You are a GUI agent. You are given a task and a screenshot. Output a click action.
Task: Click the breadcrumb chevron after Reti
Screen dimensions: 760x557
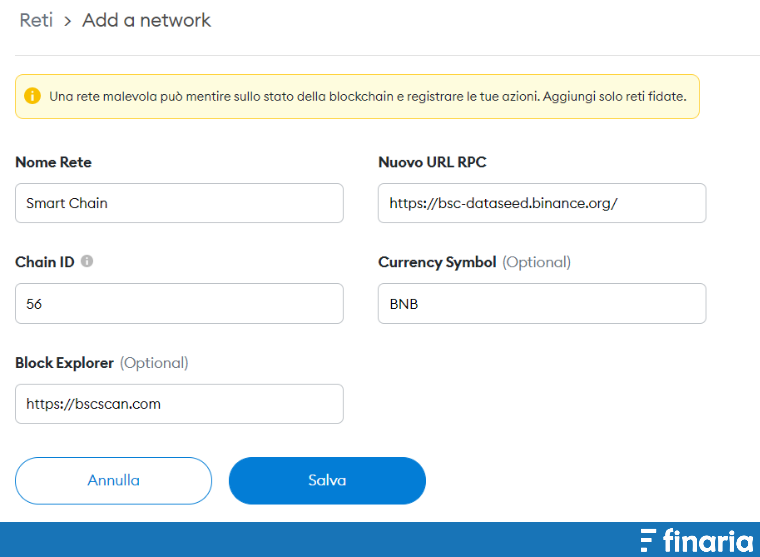(x=67, y=21)
